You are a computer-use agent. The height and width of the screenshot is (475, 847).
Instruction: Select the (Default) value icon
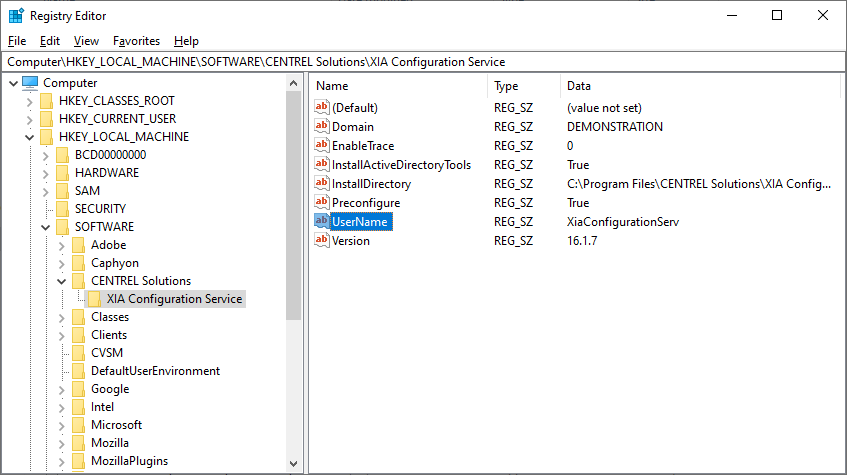(321, 107)
